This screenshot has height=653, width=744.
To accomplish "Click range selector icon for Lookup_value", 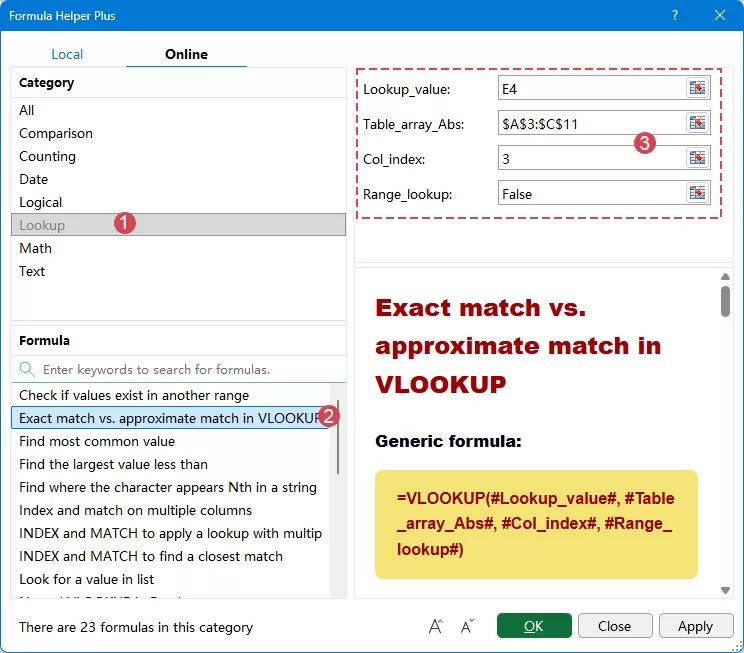I will pos(697,88).
